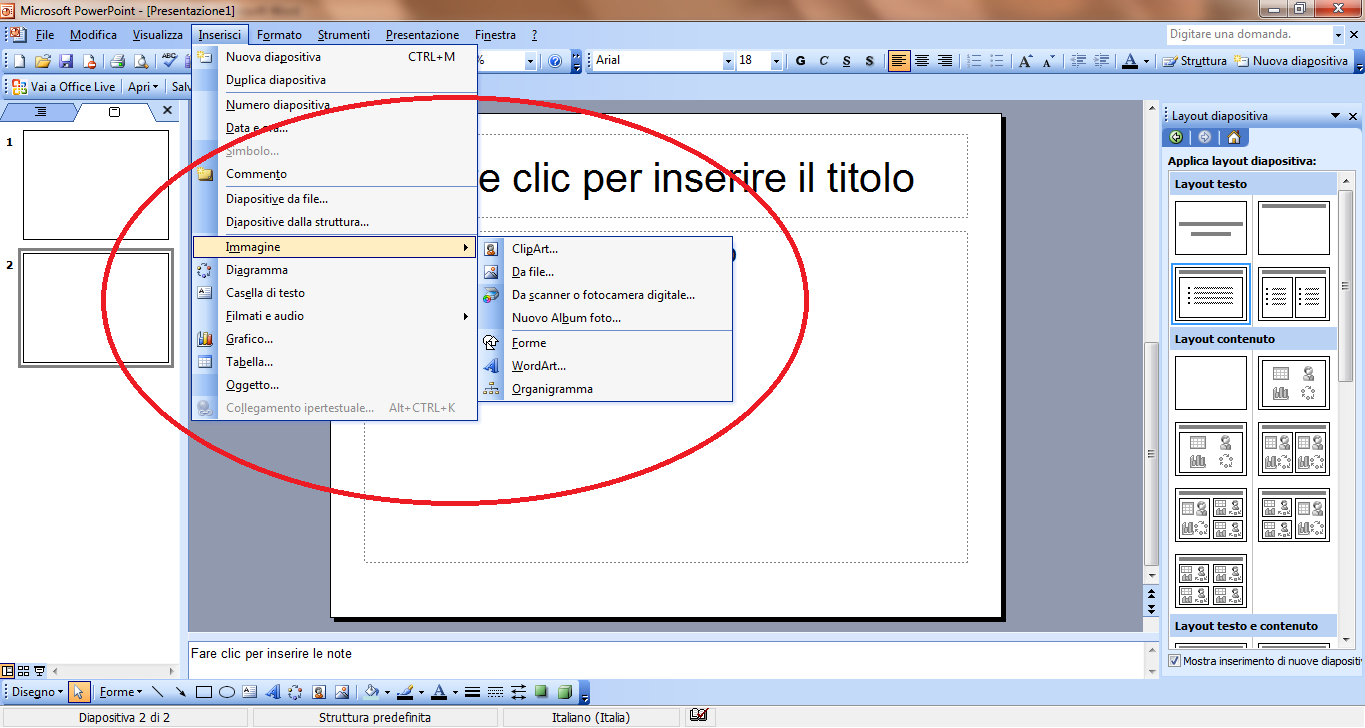Switch to normal view button at bottom-left
The height and width of the screenshot is (728, 1365).
point(8,671)
